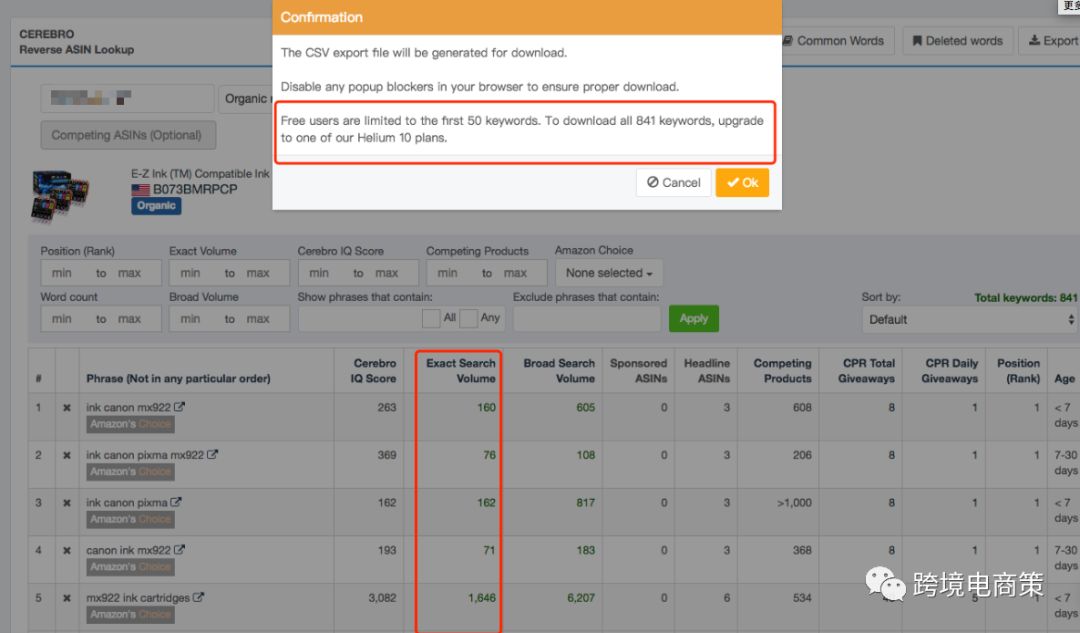This screenshot has width=1080, height=633.
Task: Click keyword phrase 'ink canon mx922'
Action: point(128,407)
